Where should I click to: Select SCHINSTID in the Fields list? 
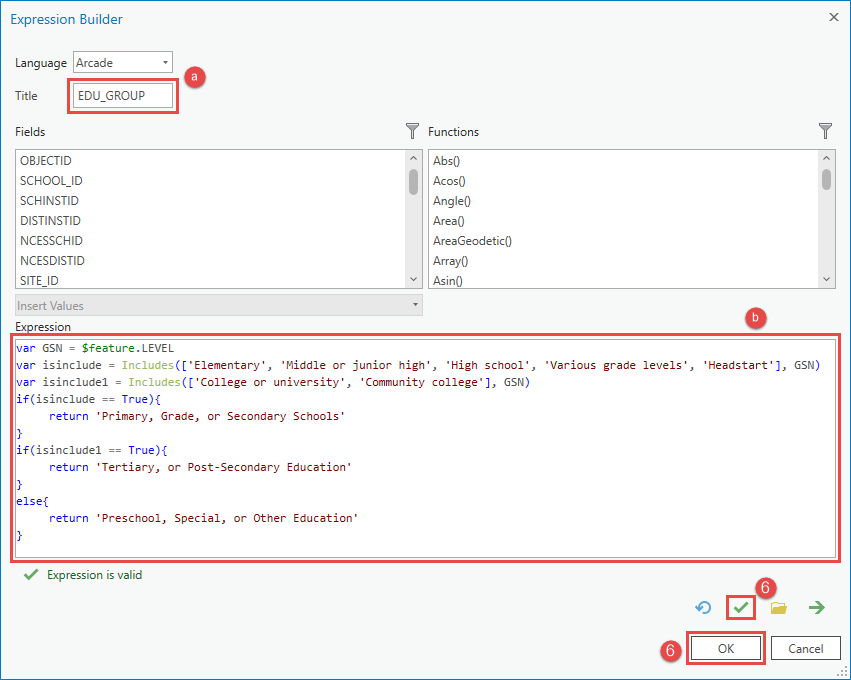tap(49, 201)
